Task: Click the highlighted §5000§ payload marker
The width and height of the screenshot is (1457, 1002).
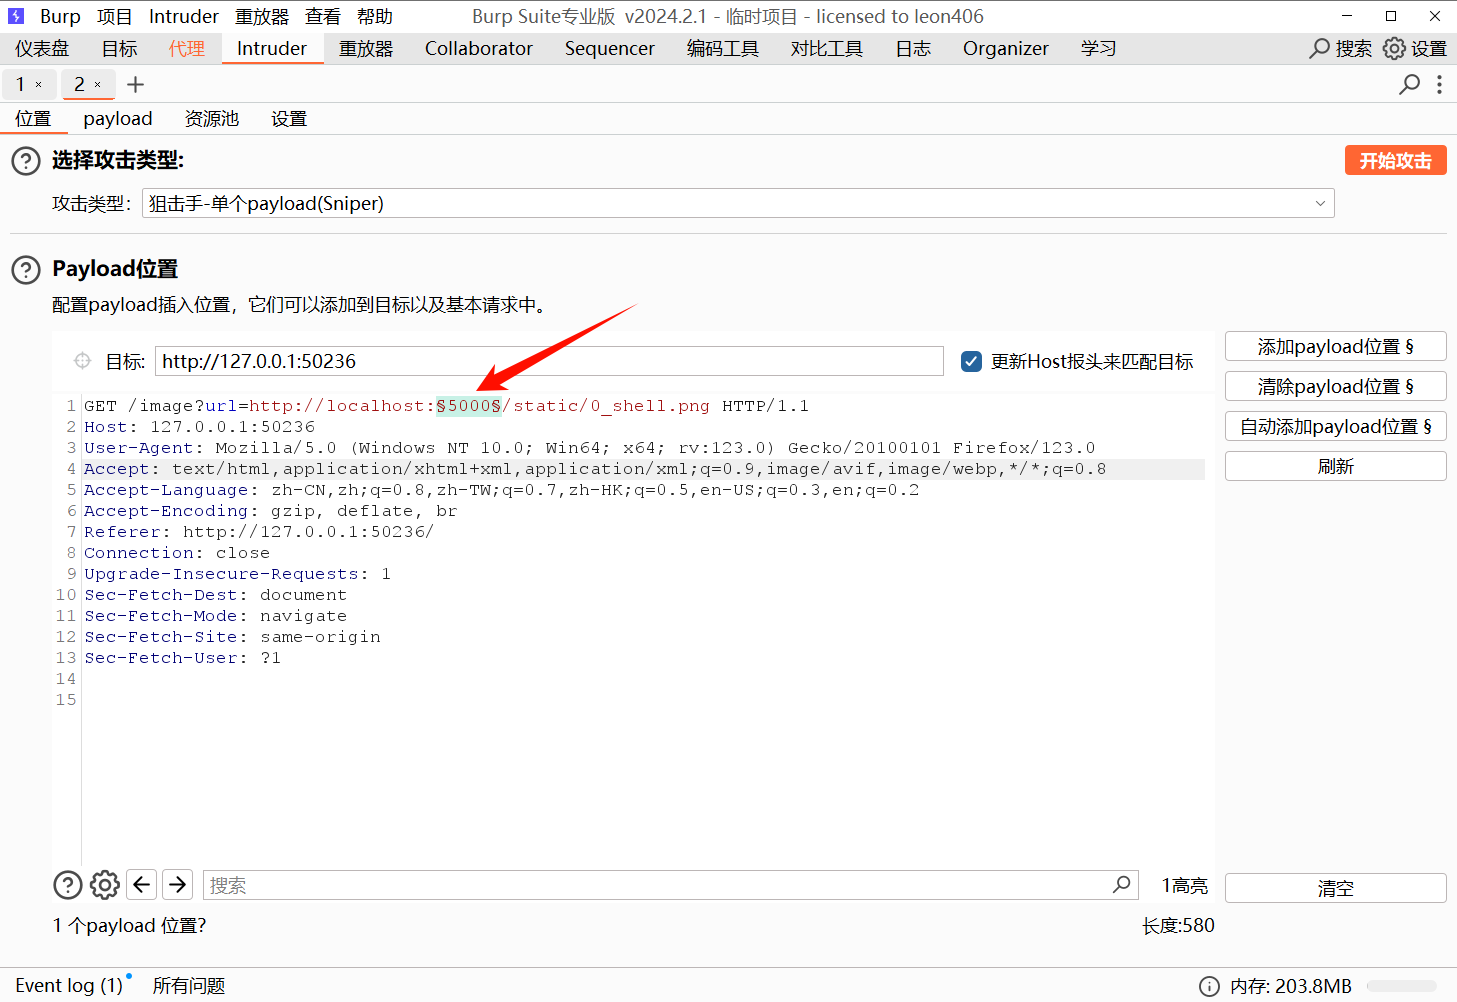Action: pyautogui.click(x=469, y=406)
